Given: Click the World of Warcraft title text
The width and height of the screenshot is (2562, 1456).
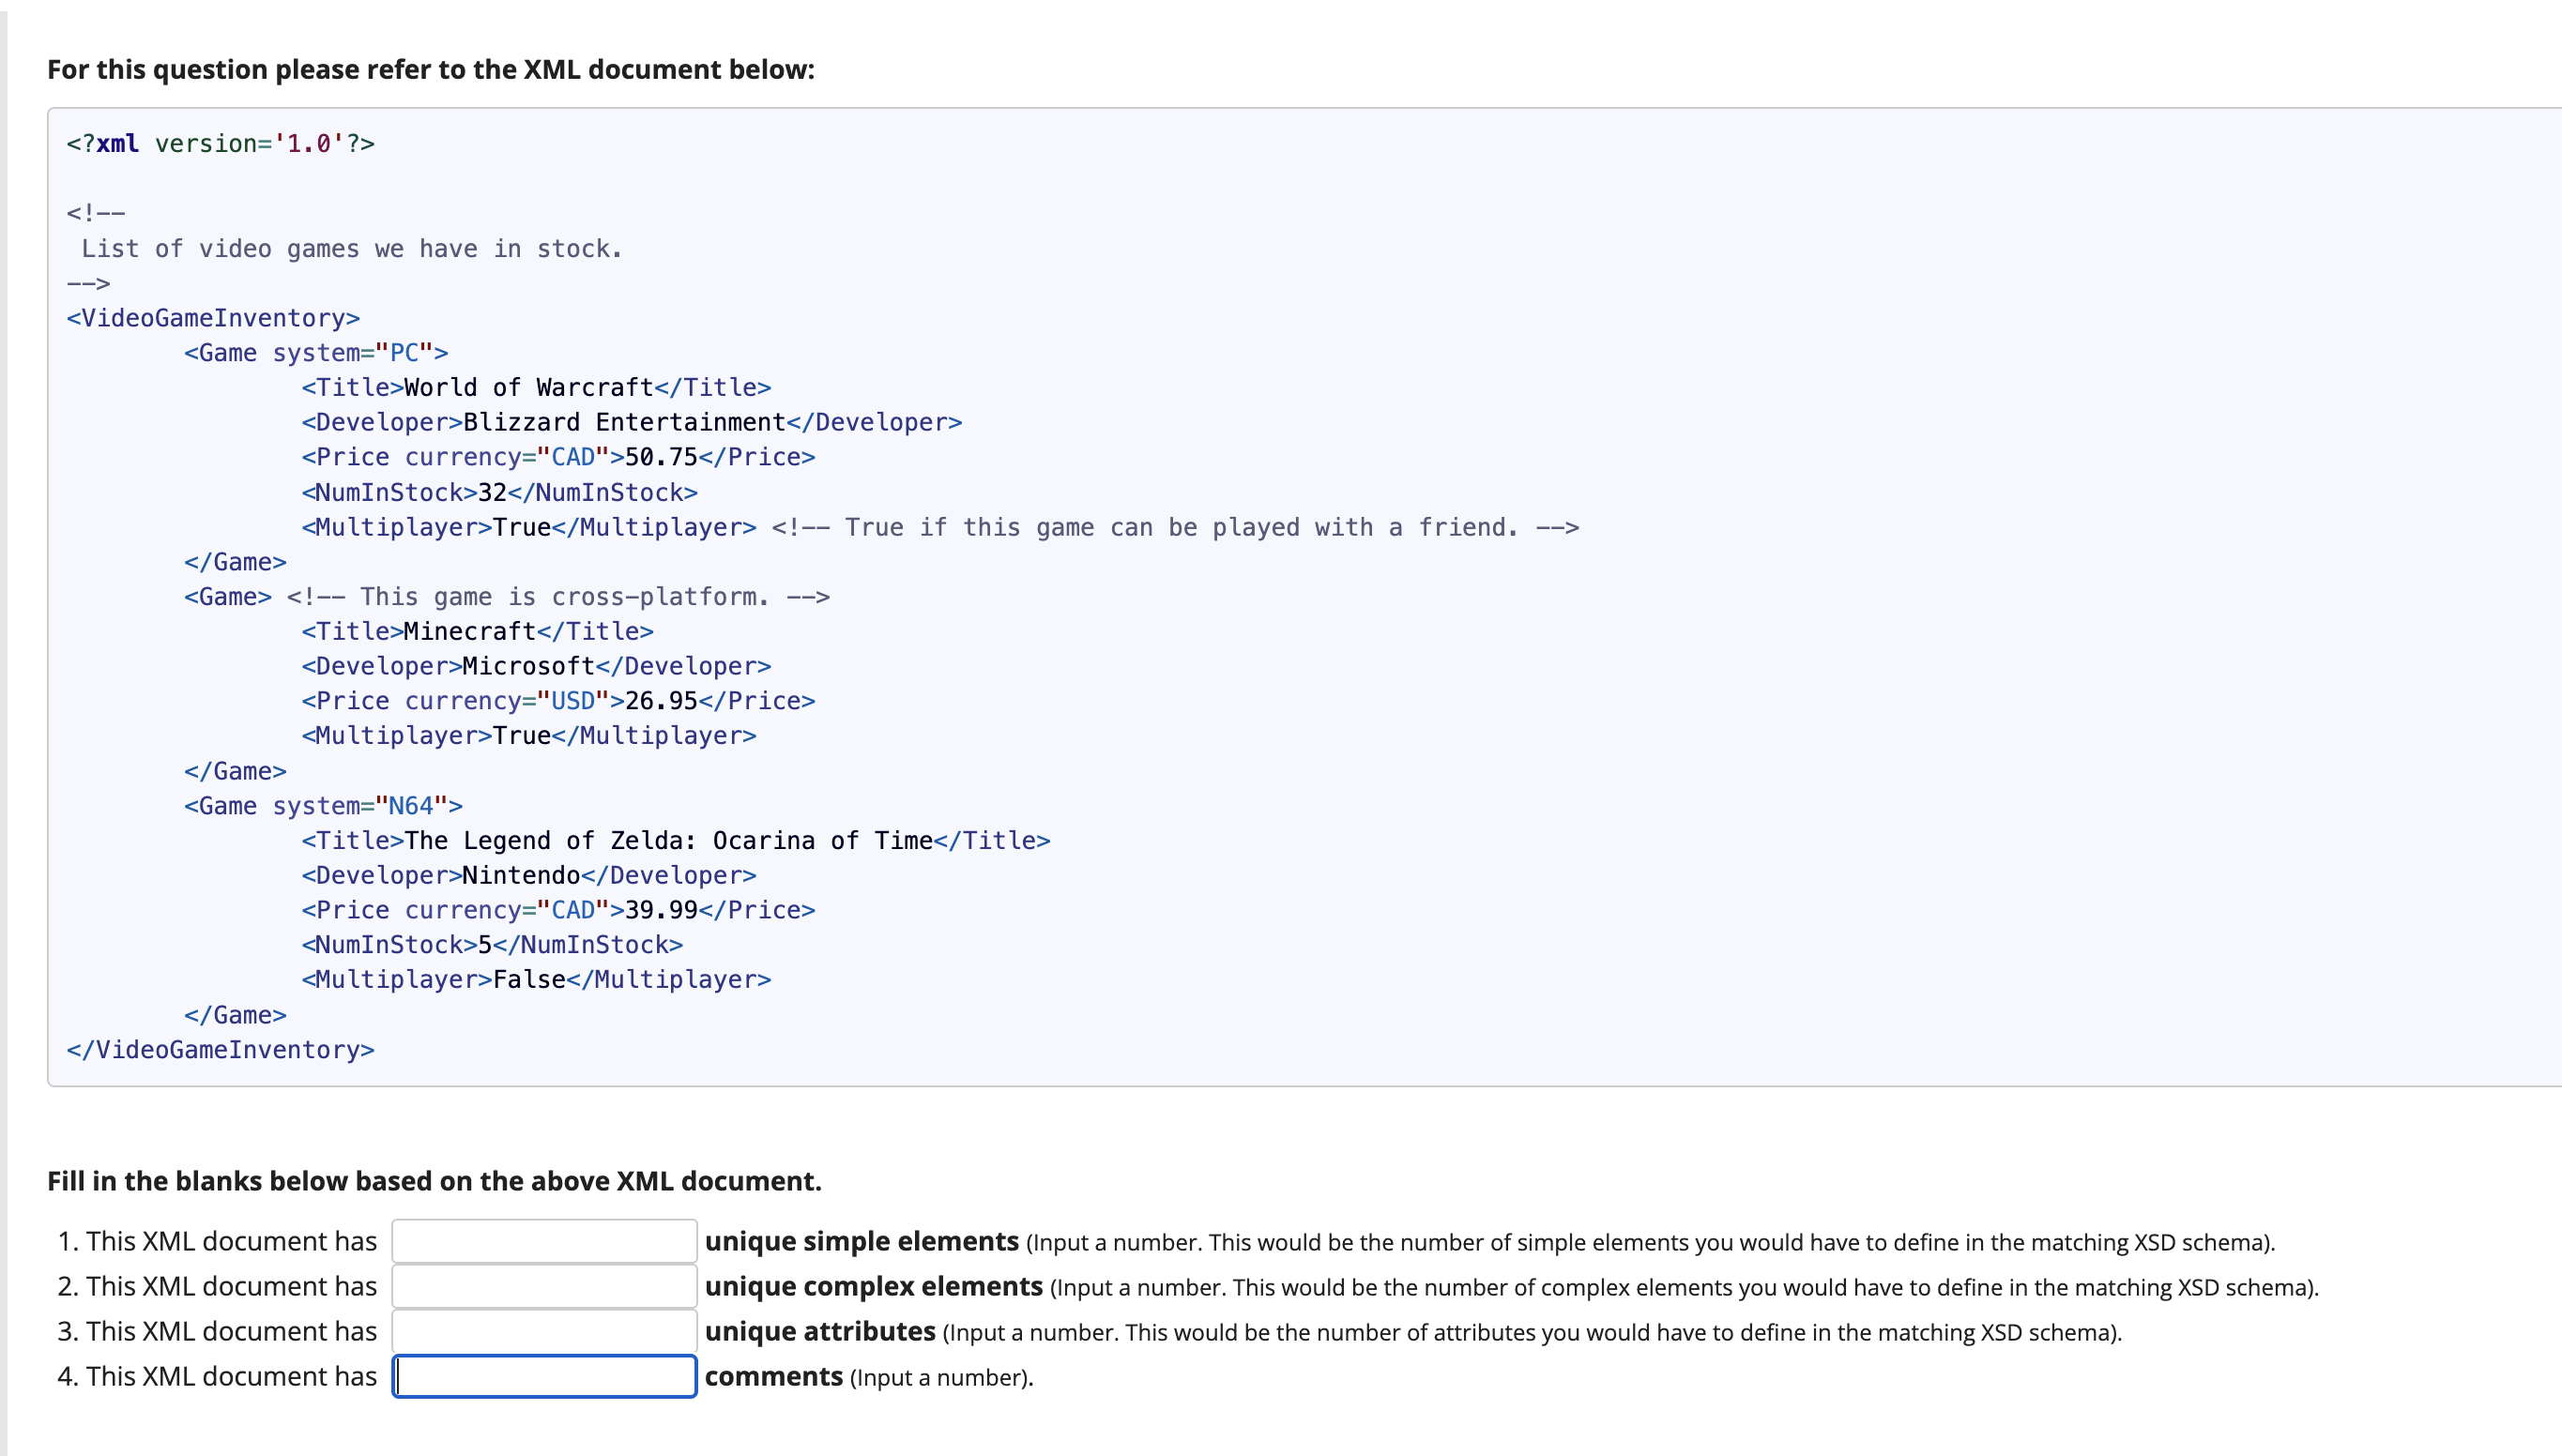Looking at the screenshot, I should (527, 387).
